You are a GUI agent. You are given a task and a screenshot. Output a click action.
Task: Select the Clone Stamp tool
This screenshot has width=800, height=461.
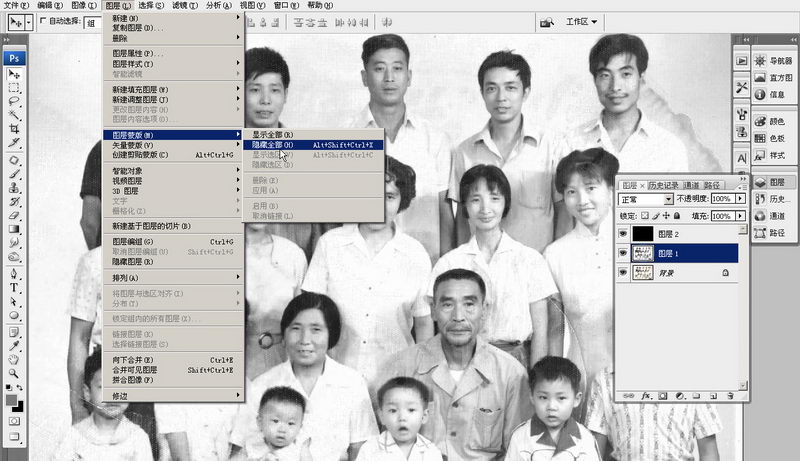[x=14, y=188]
